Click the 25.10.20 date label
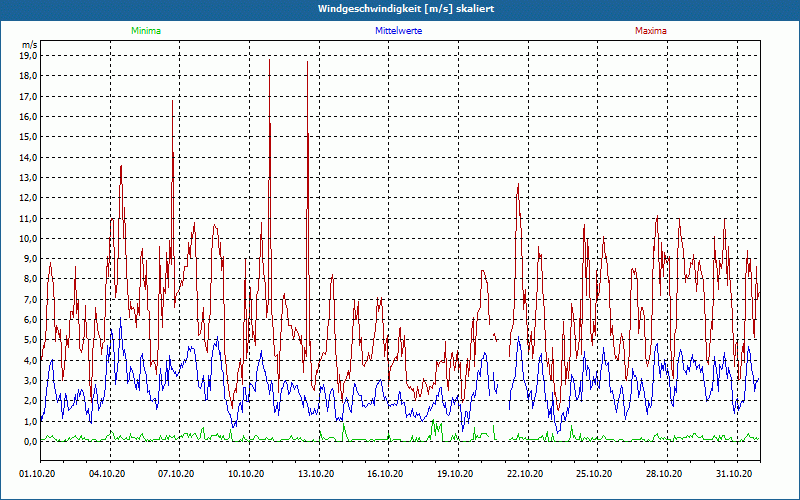 (x=594, y=474)
